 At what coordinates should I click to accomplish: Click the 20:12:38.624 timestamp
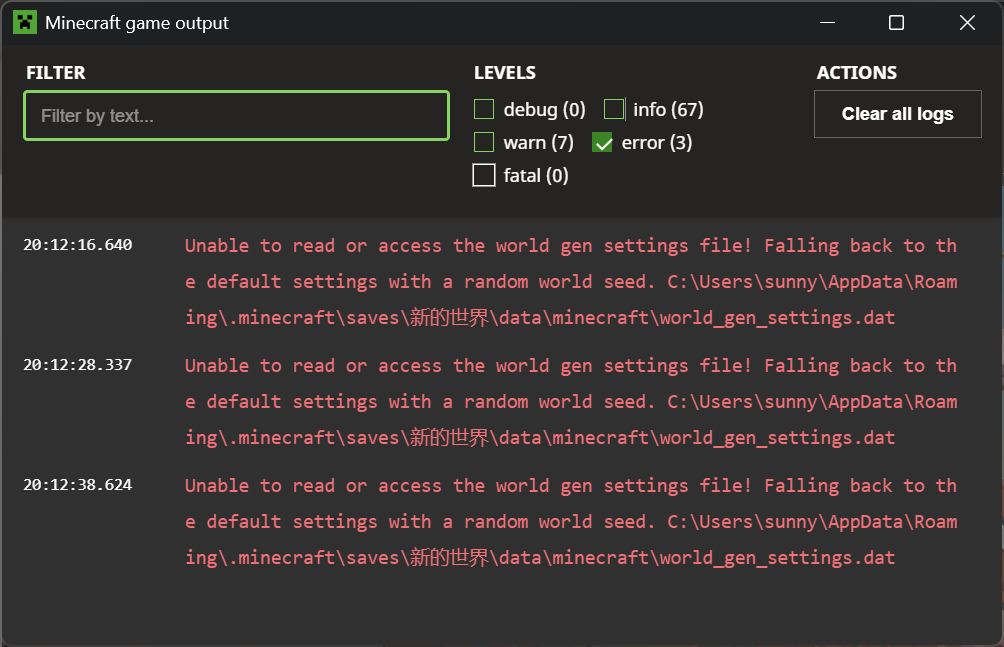pos(78,485)
